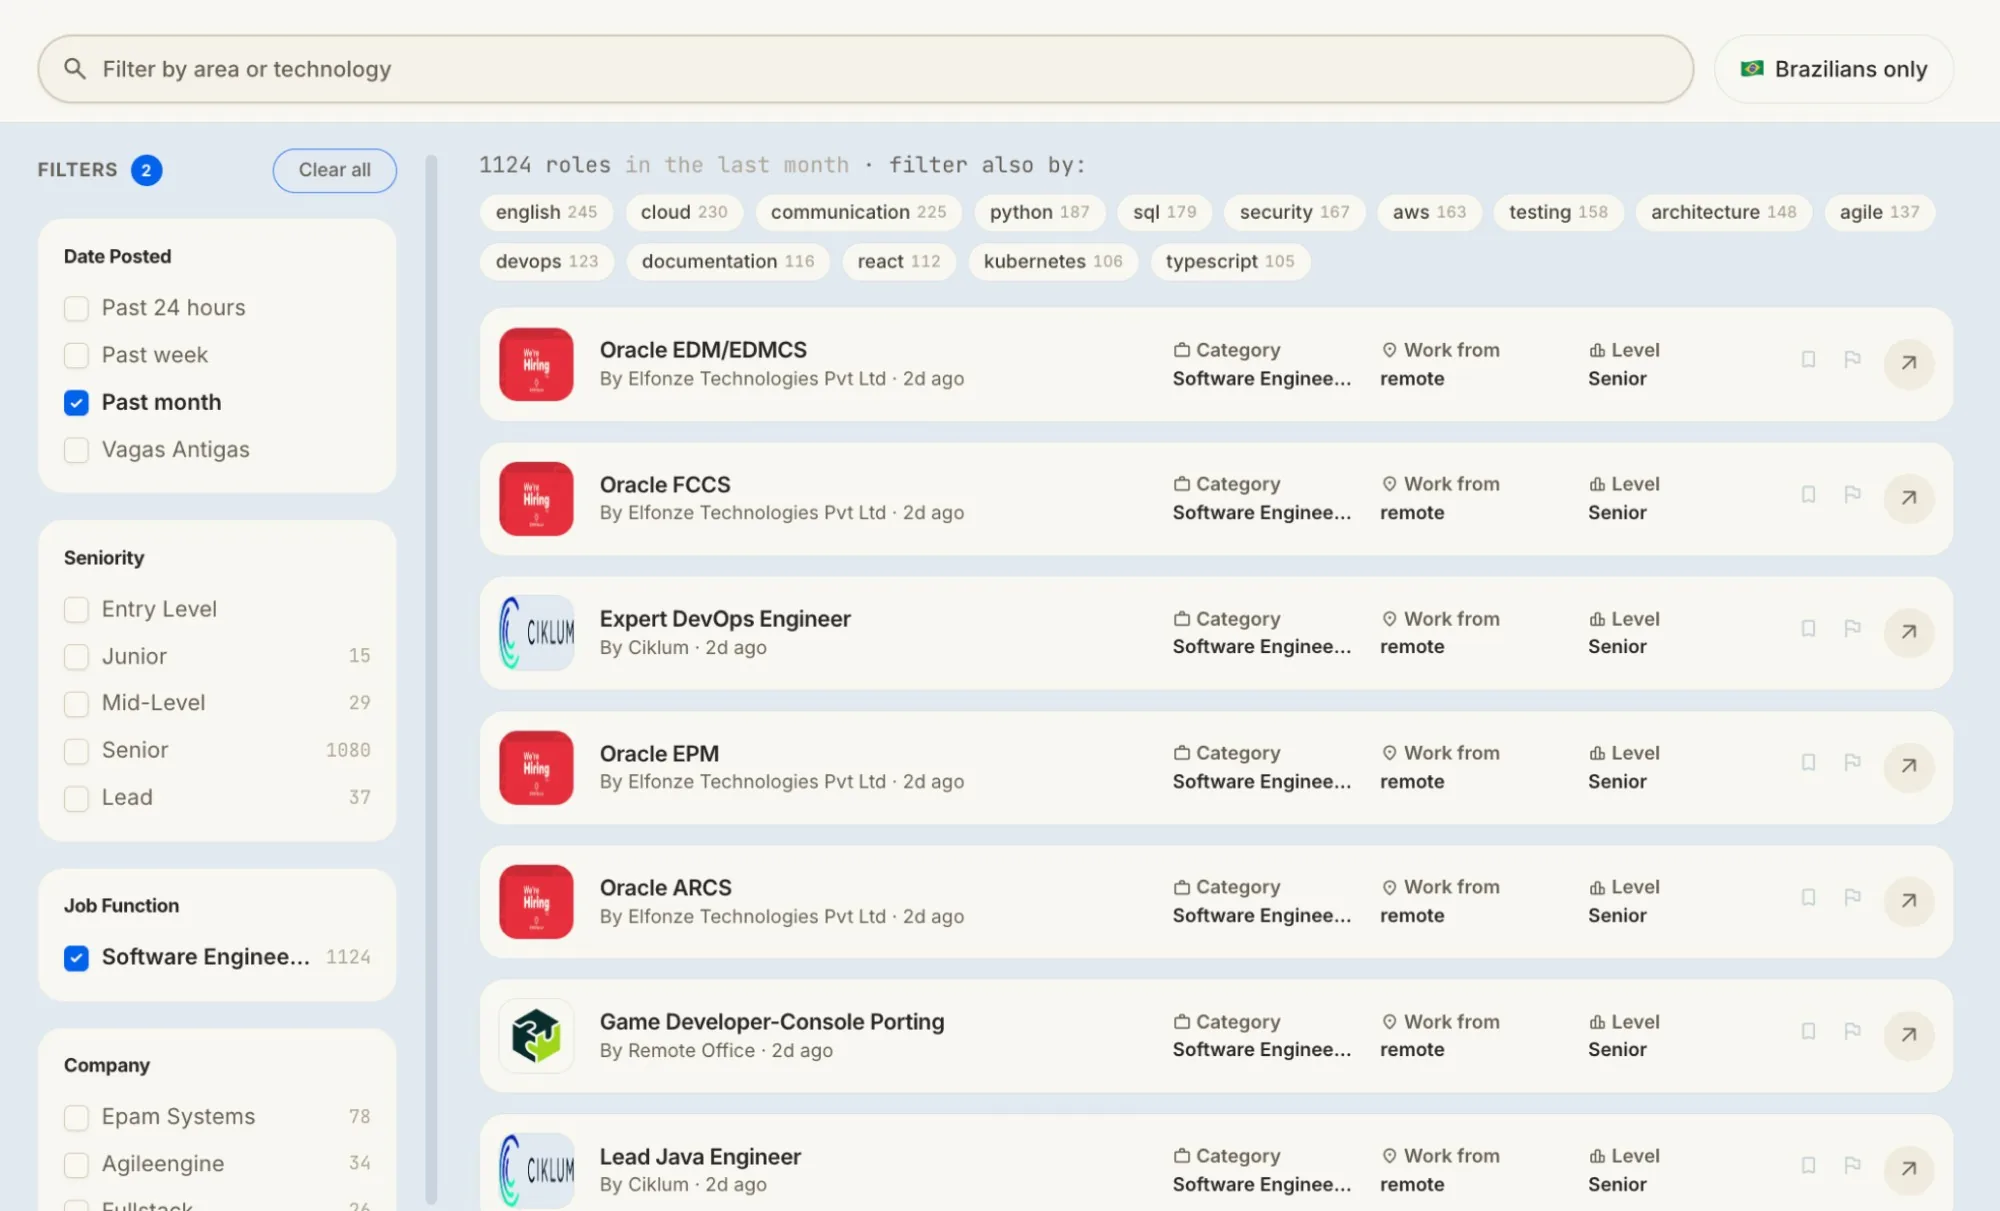Filter by the cloud tag
This screenshot has width=2000, height=1211.
[684, 212]
